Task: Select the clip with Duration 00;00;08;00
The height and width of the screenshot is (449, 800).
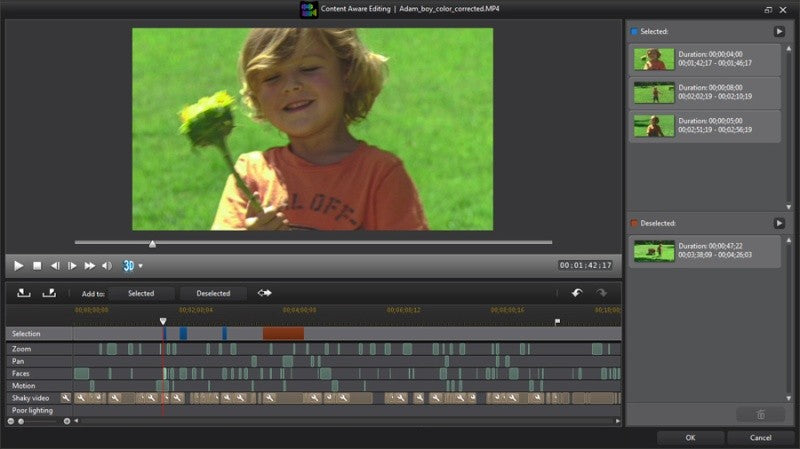Action: (x=705, y=92)
